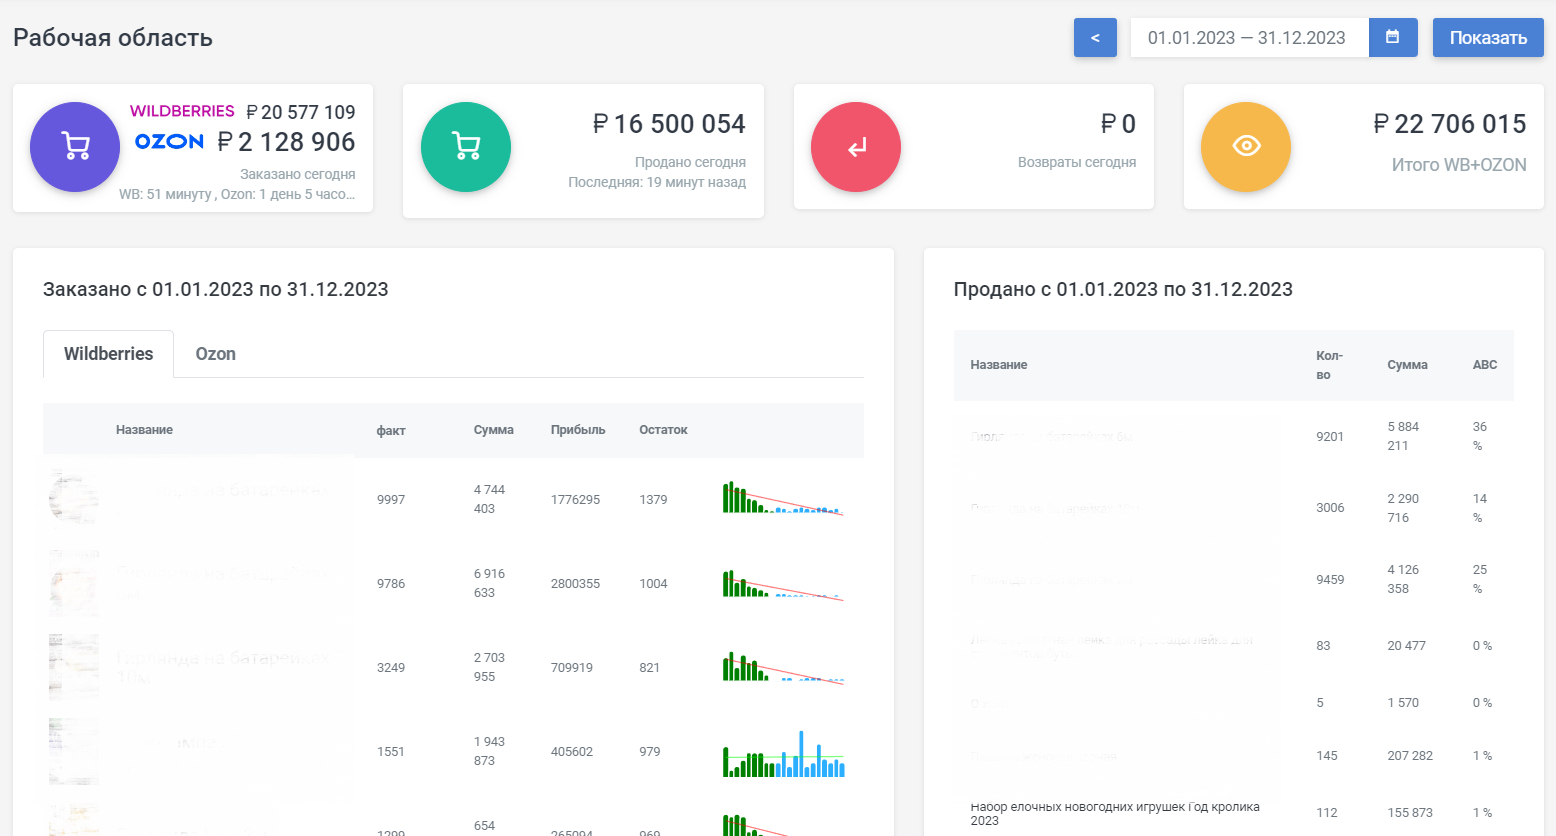Click the date range input field
Screen dimensions: 1556x836
pyautogui.click(x=1247, y=38)
